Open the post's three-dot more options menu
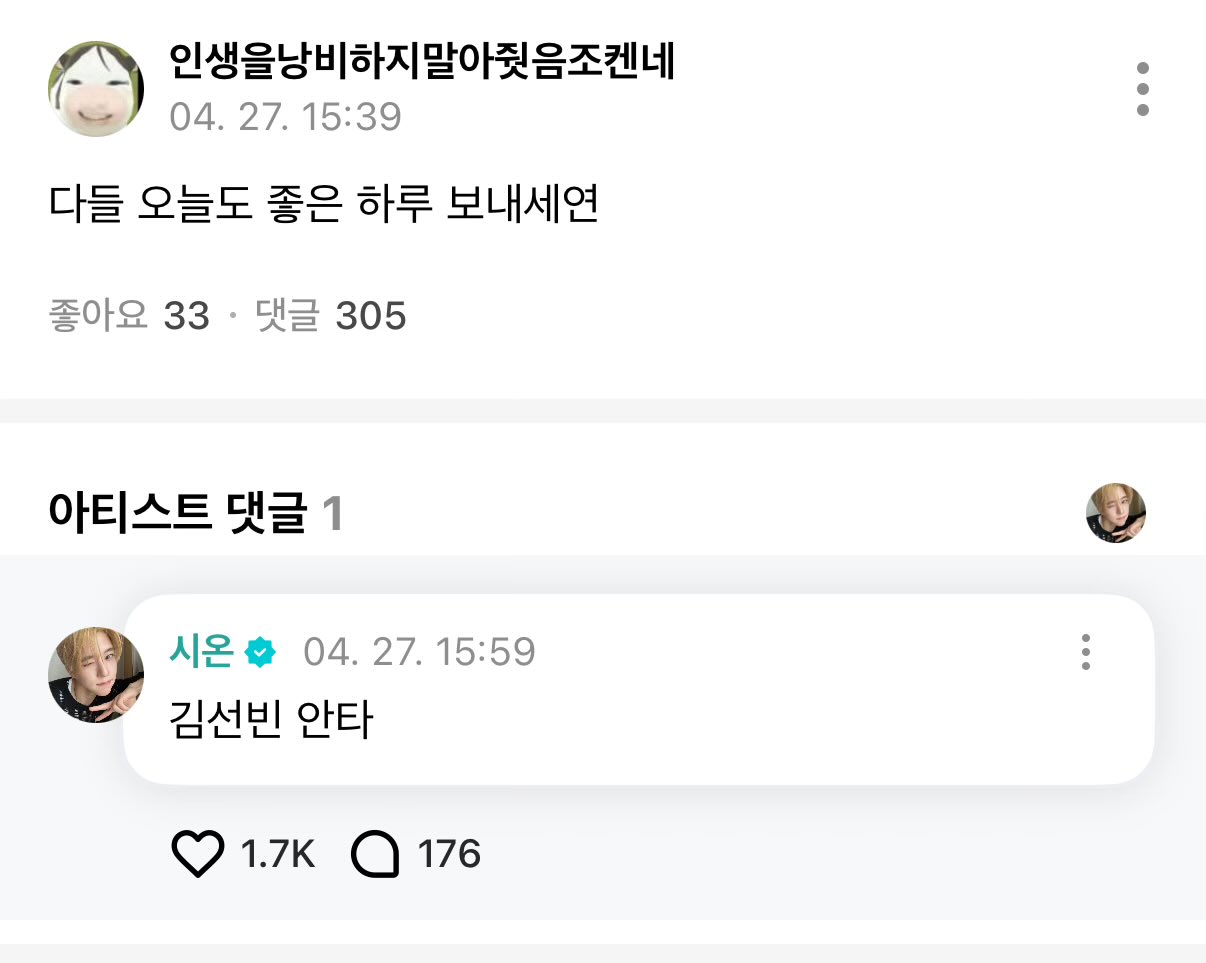1206x963 pixels. 1142,89
